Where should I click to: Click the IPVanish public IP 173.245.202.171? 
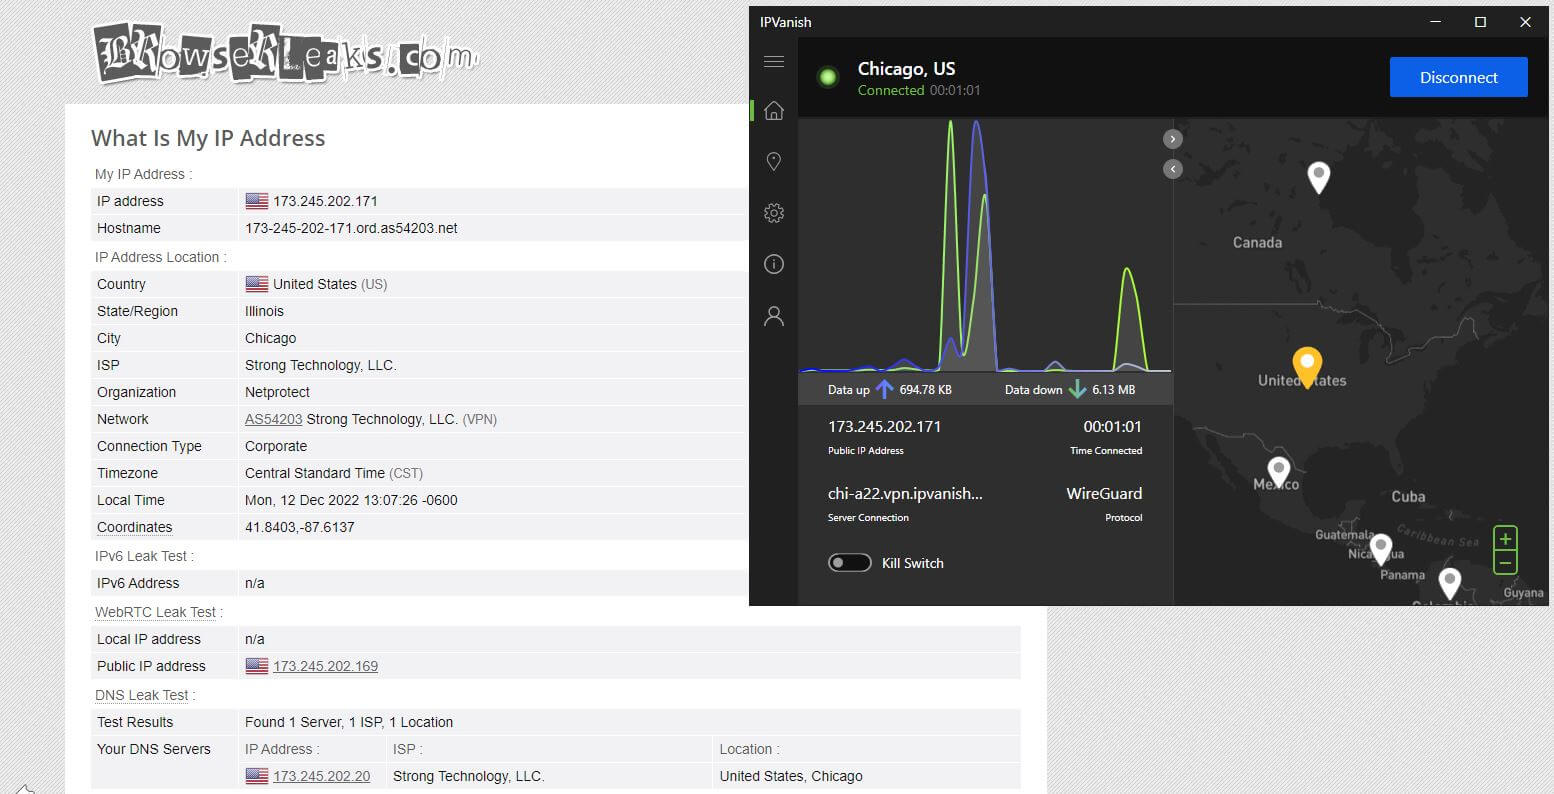[884, 426]
